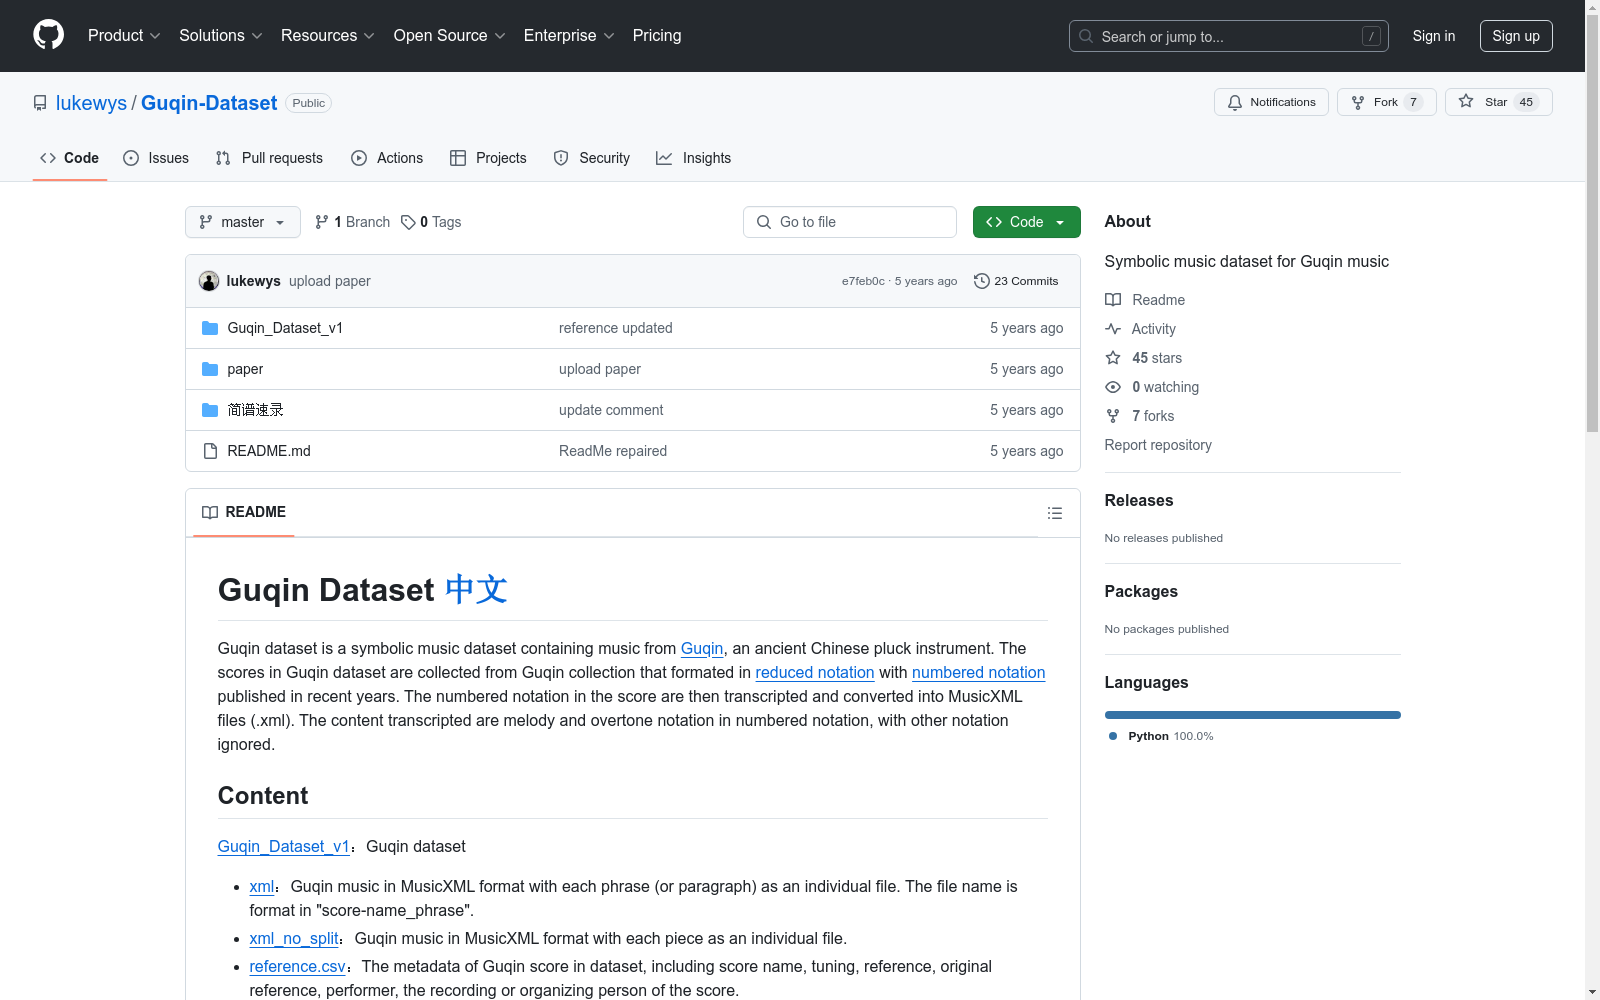Open commit hash e7feb0c
The image size is (1600, 1000).
tap(863, 281)
